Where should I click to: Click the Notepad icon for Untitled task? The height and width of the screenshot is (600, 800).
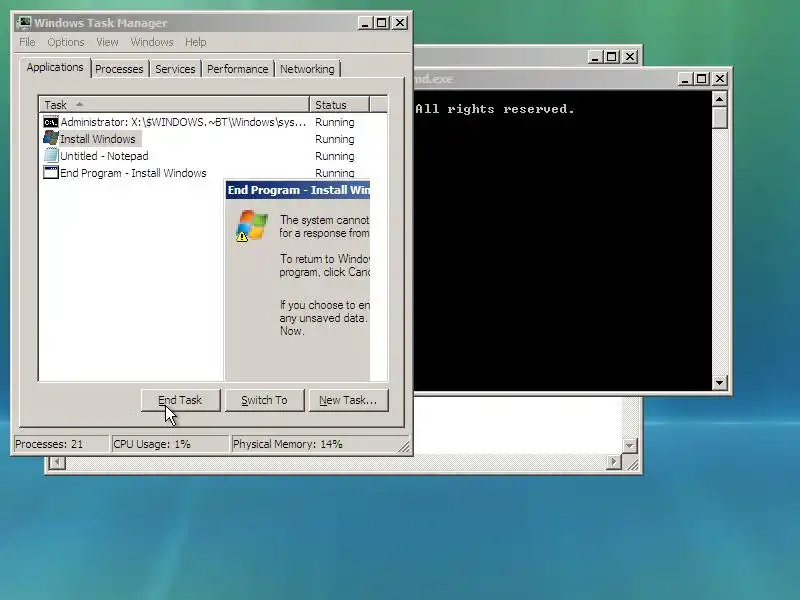[x=51, y=155]
